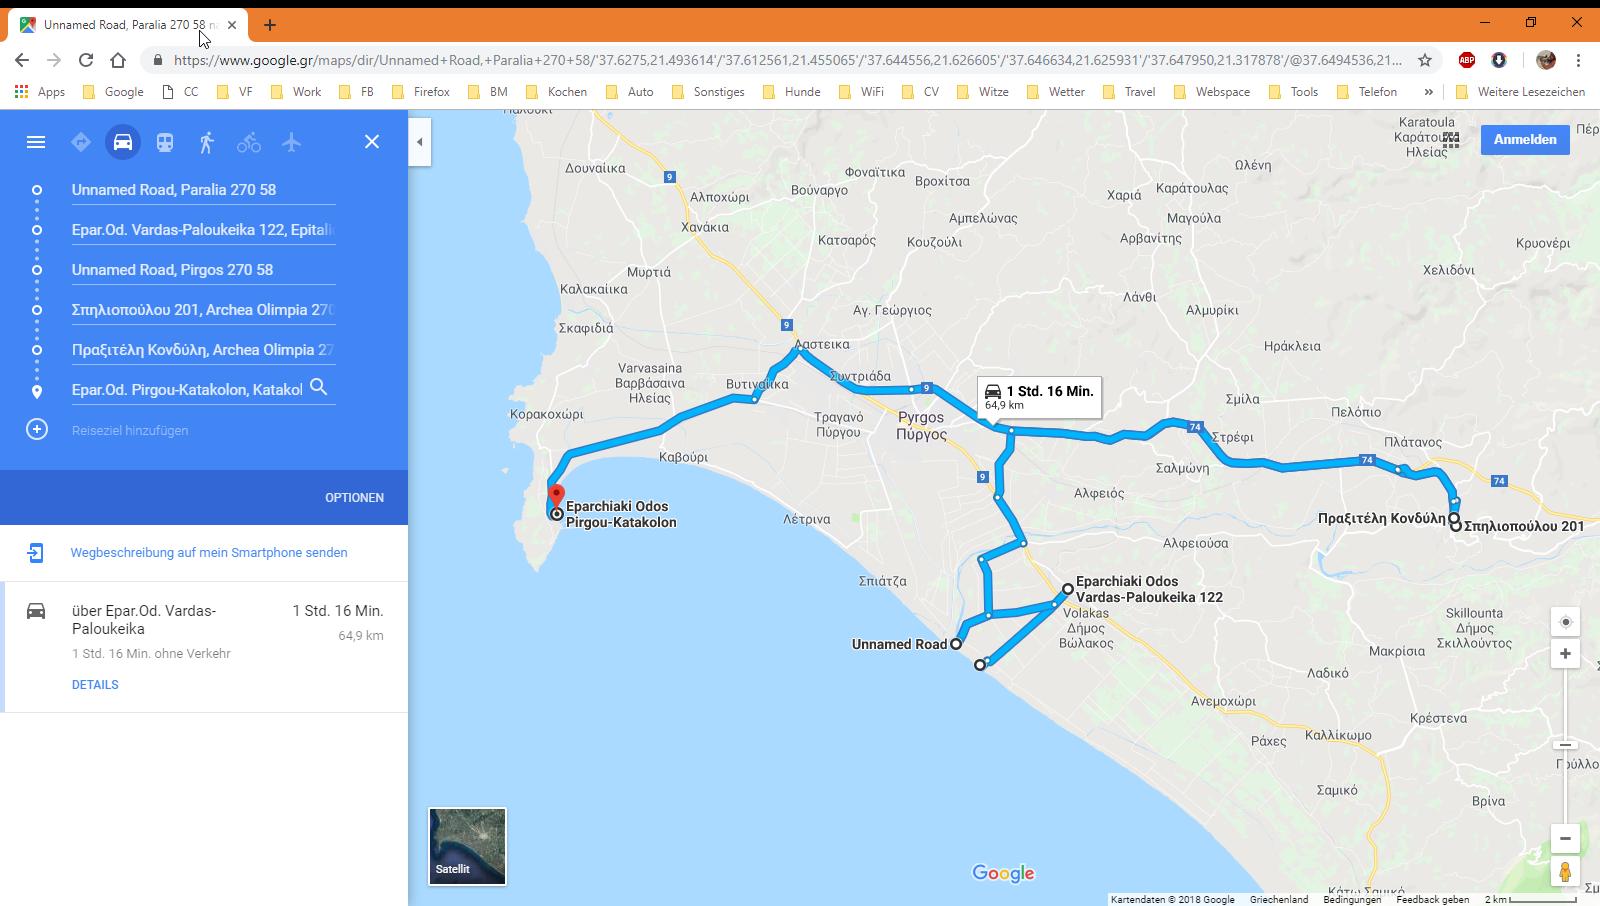Open the Sonstiges bookmark folder
Screen dimensions: 1600x906
coord(708,92)
